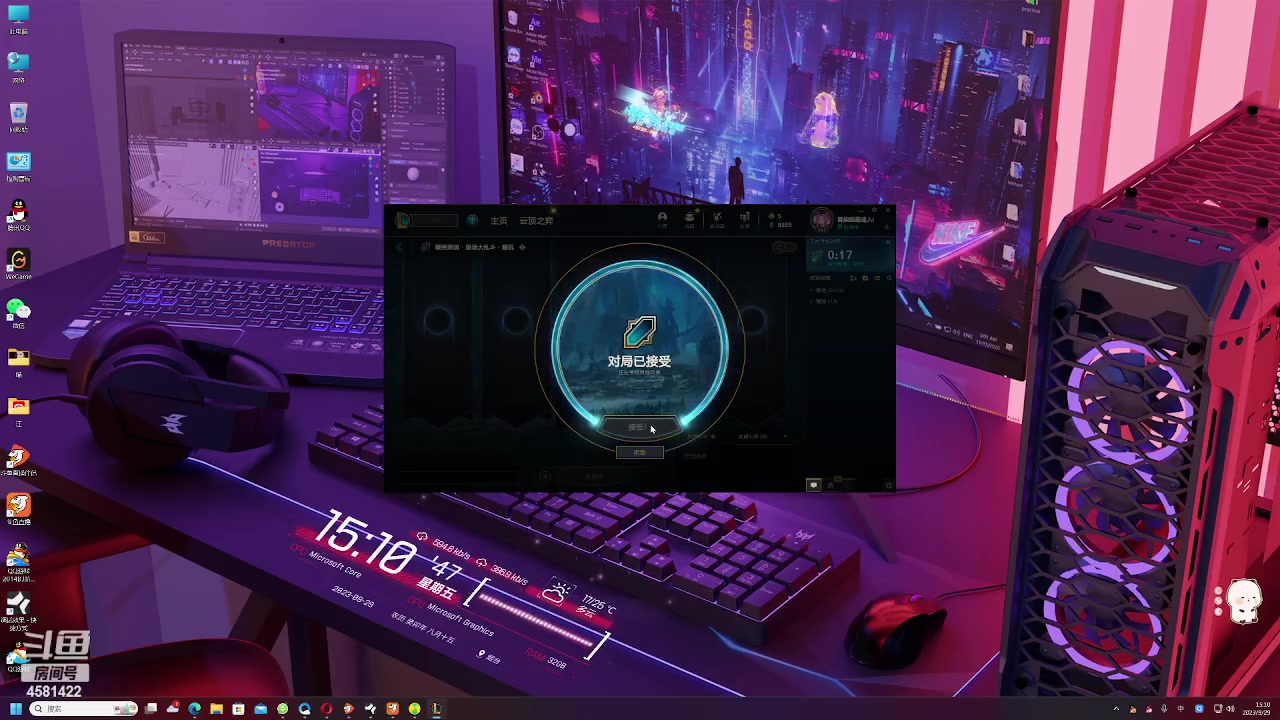Open the 网络 network desktop icon
This screenshot has height=720, width=1280.
coord(18,68)
